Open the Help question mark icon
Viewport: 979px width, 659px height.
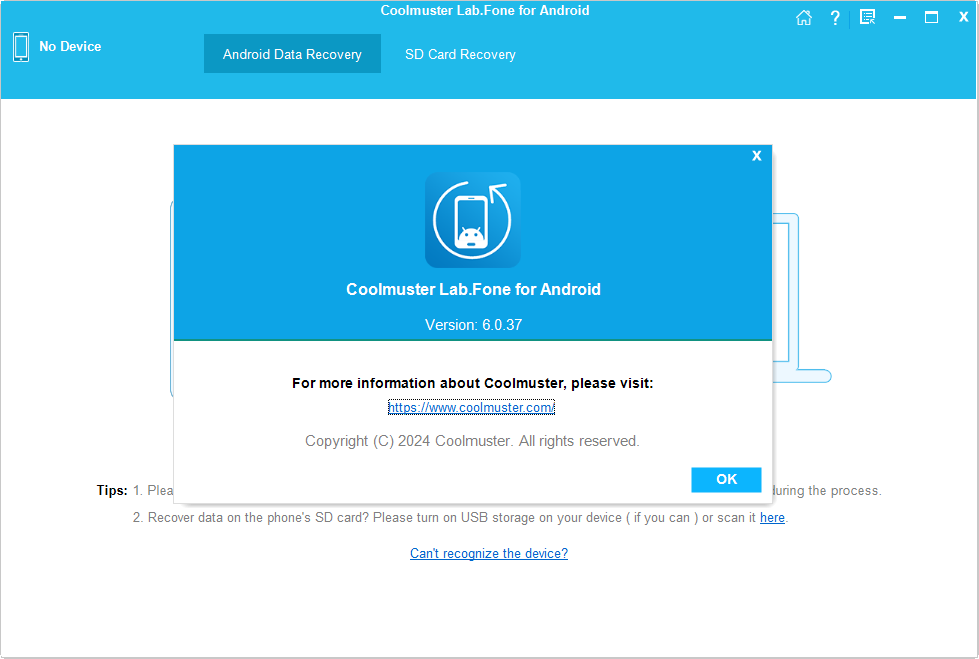coord(835,17)
